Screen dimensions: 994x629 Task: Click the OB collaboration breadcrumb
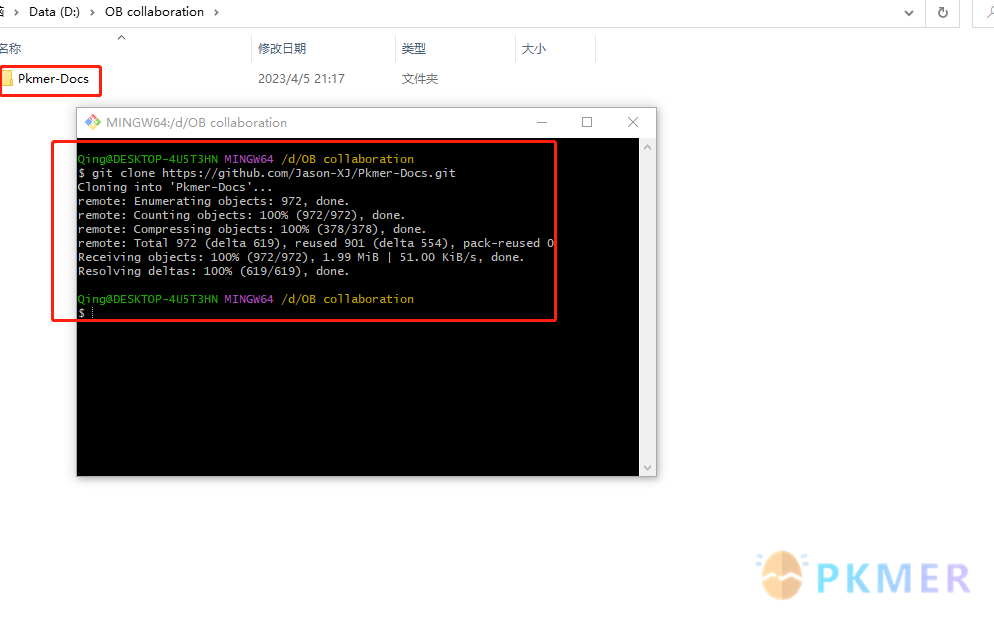[x=155, y=12]
